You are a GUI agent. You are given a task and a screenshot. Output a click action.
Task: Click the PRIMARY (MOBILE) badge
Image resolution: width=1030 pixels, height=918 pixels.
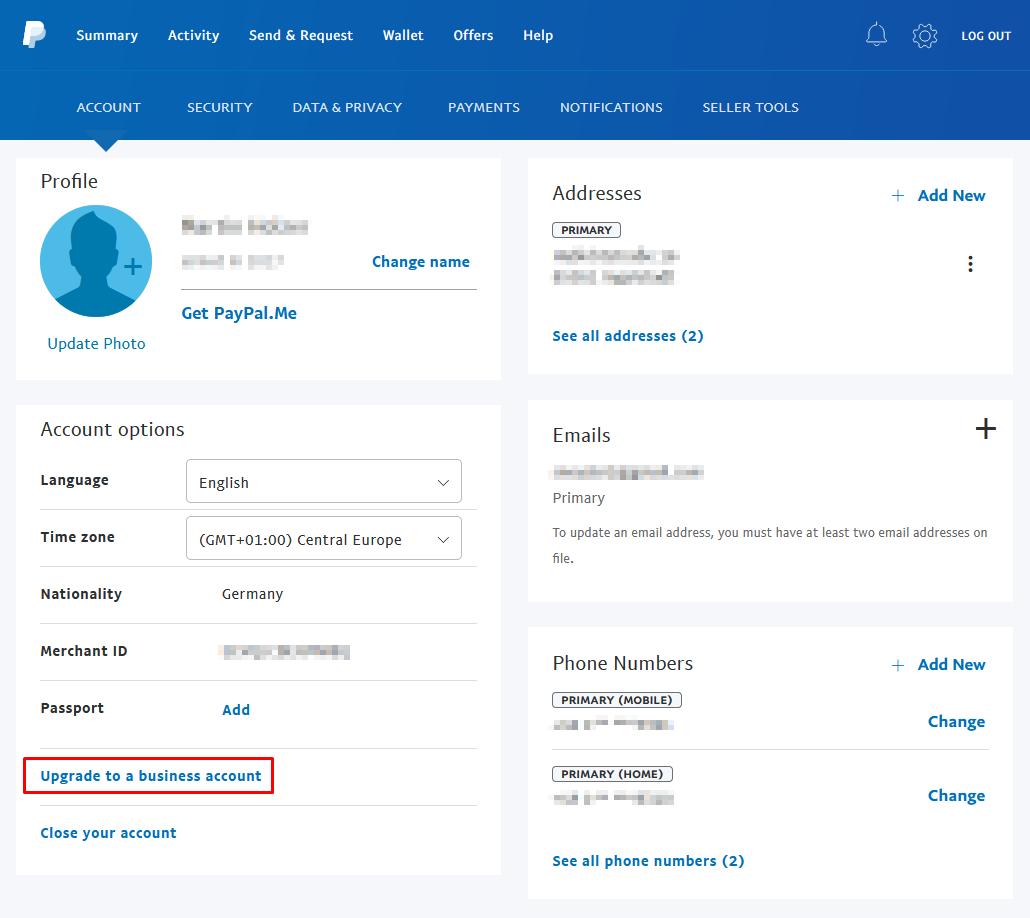(x=616, y=700)
